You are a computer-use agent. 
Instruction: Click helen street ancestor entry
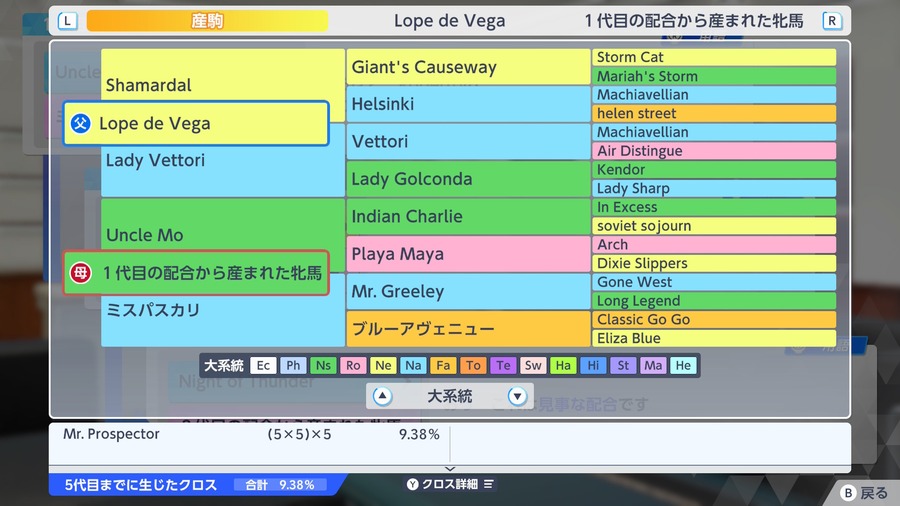point(714,114)
